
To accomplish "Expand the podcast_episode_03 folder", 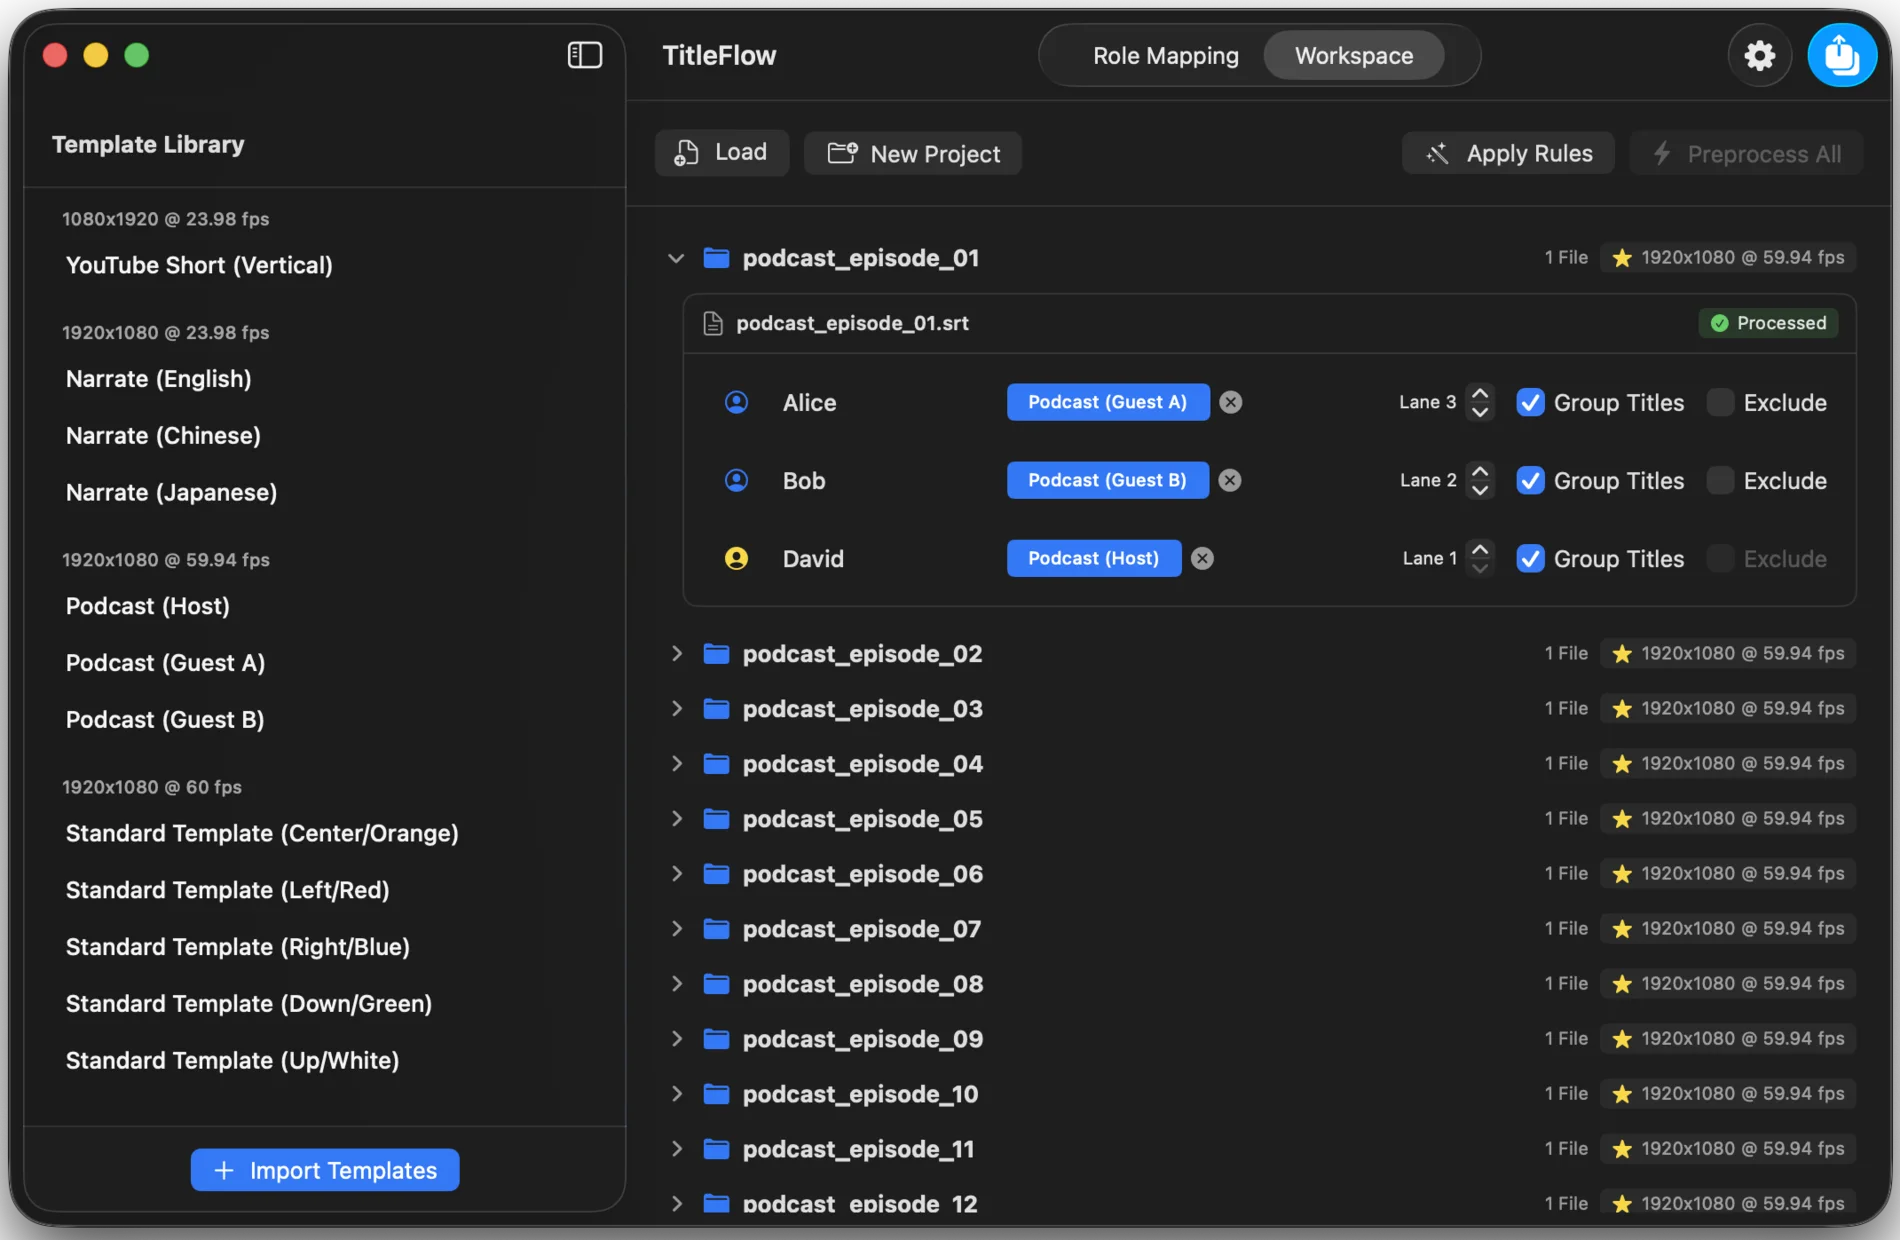I will pos(676,708).
